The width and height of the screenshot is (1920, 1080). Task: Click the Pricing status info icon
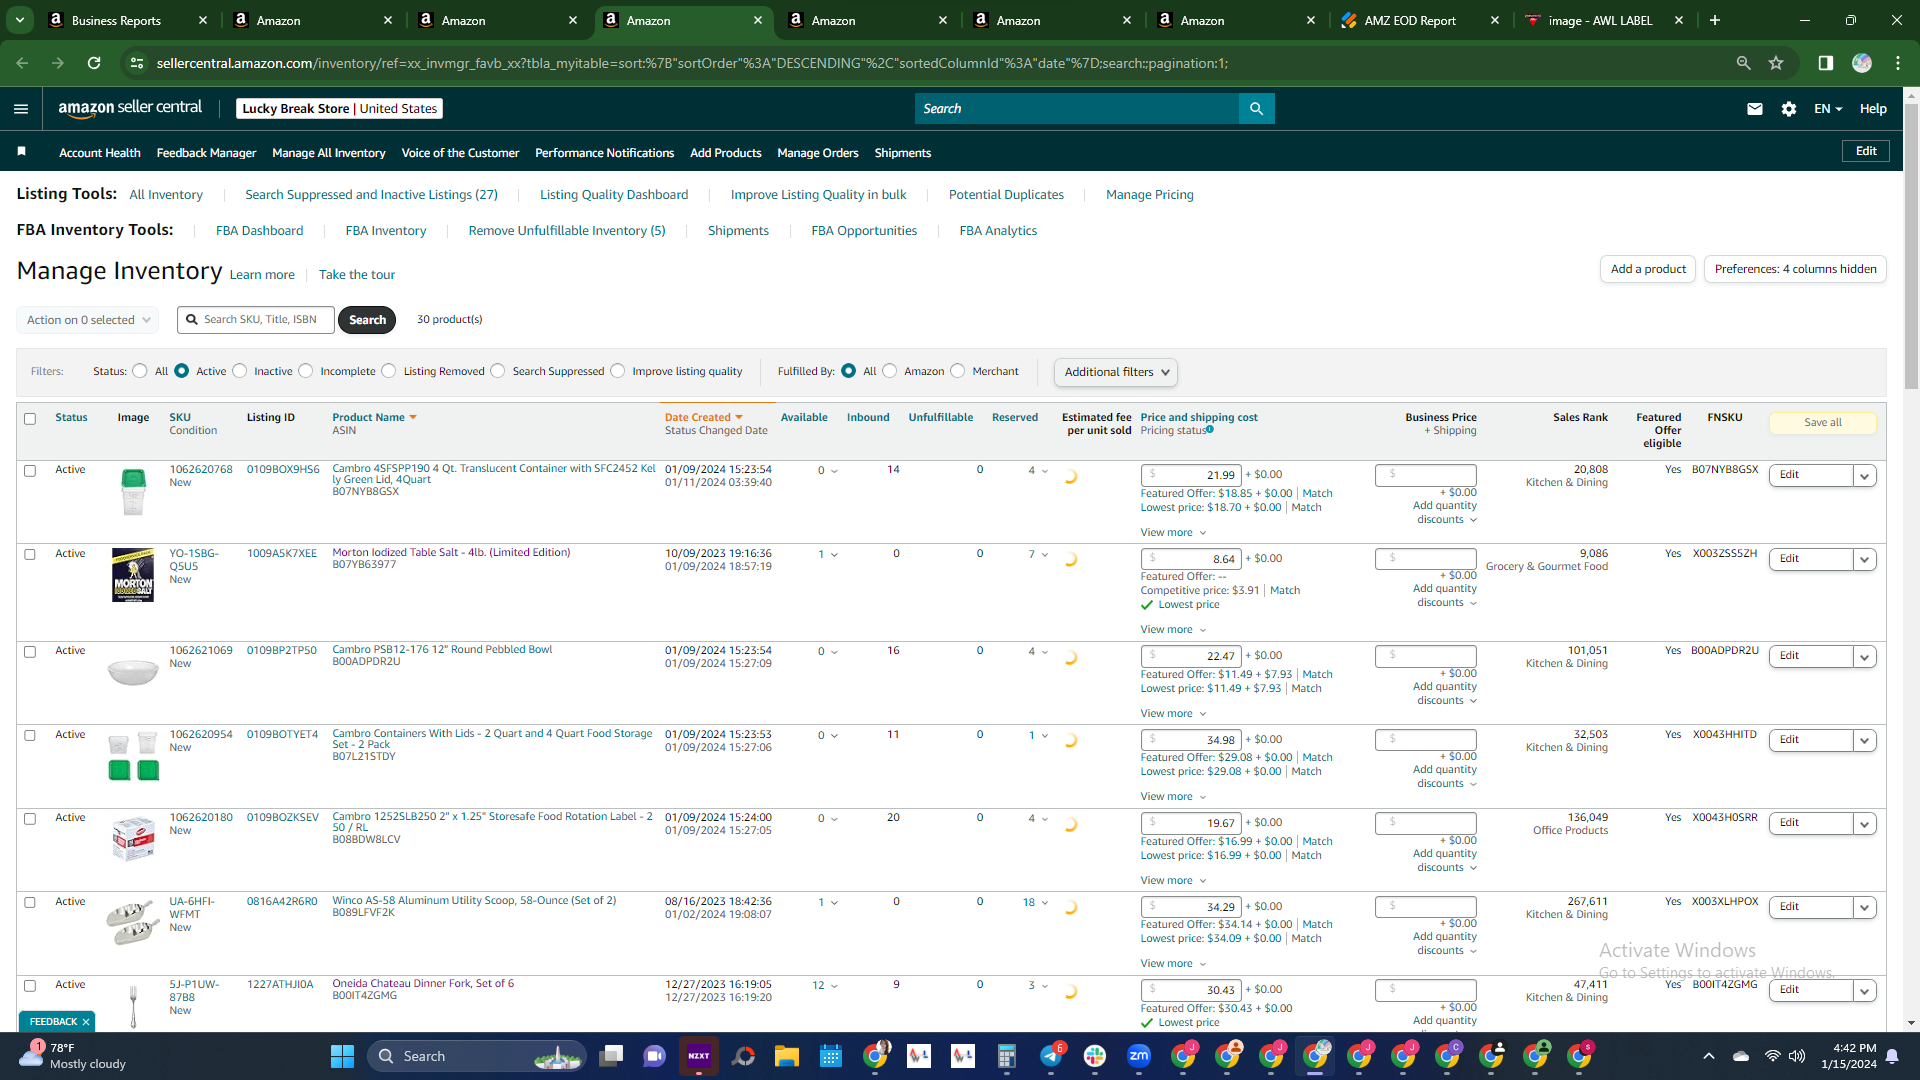[1210, 430]
